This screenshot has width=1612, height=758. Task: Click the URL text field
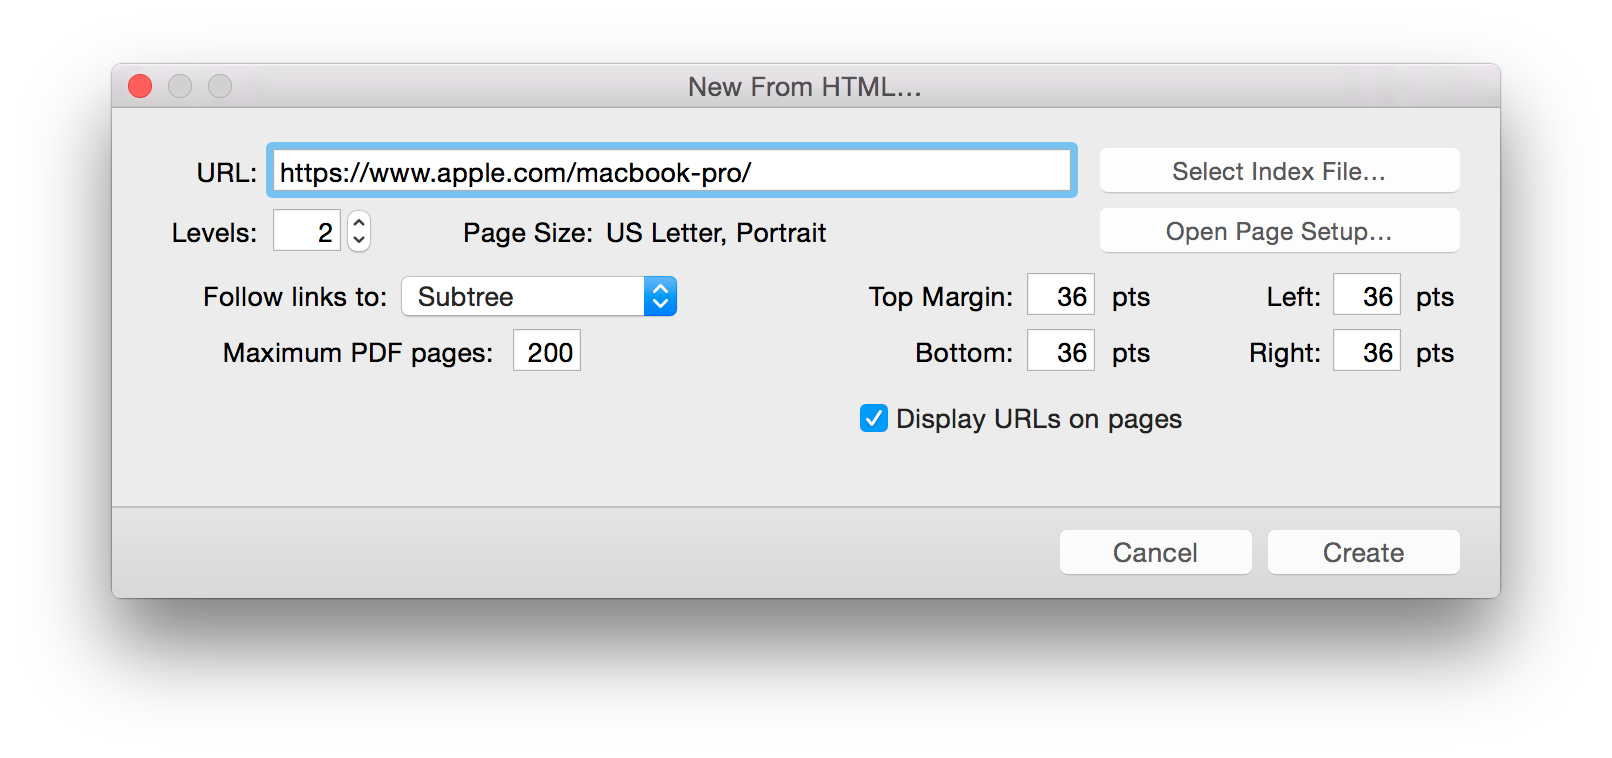click(x=672, y=172)
